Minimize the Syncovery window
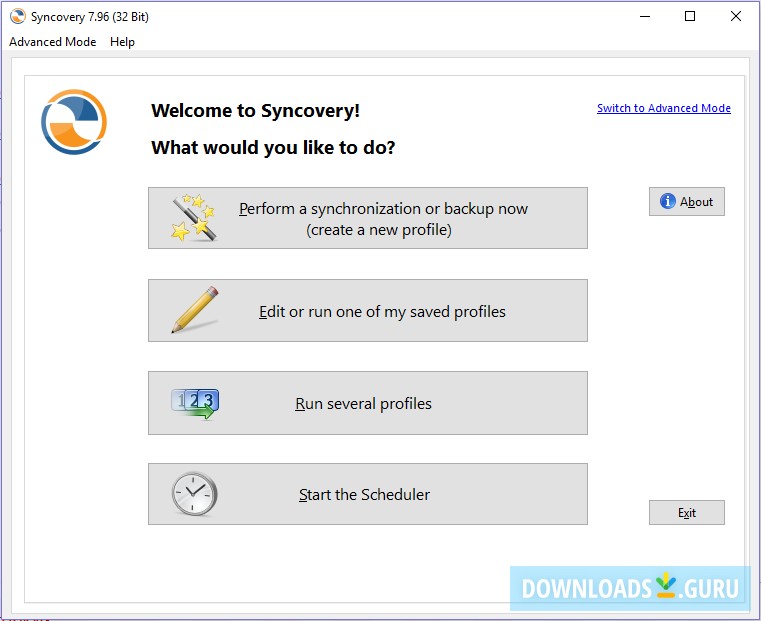The image size is (761, 621). (645, 16)
